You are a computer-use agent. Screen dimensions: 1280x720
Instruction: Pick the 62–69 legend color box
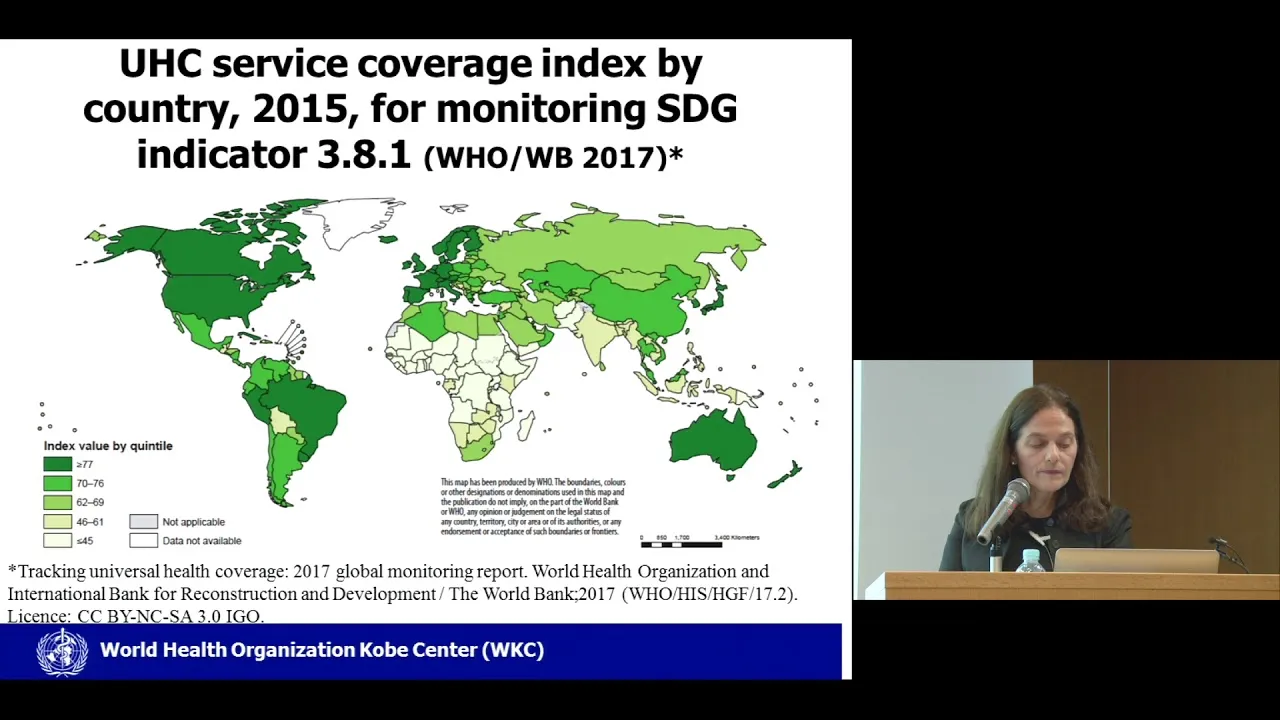pyautogui.click(x=57, y=502)
